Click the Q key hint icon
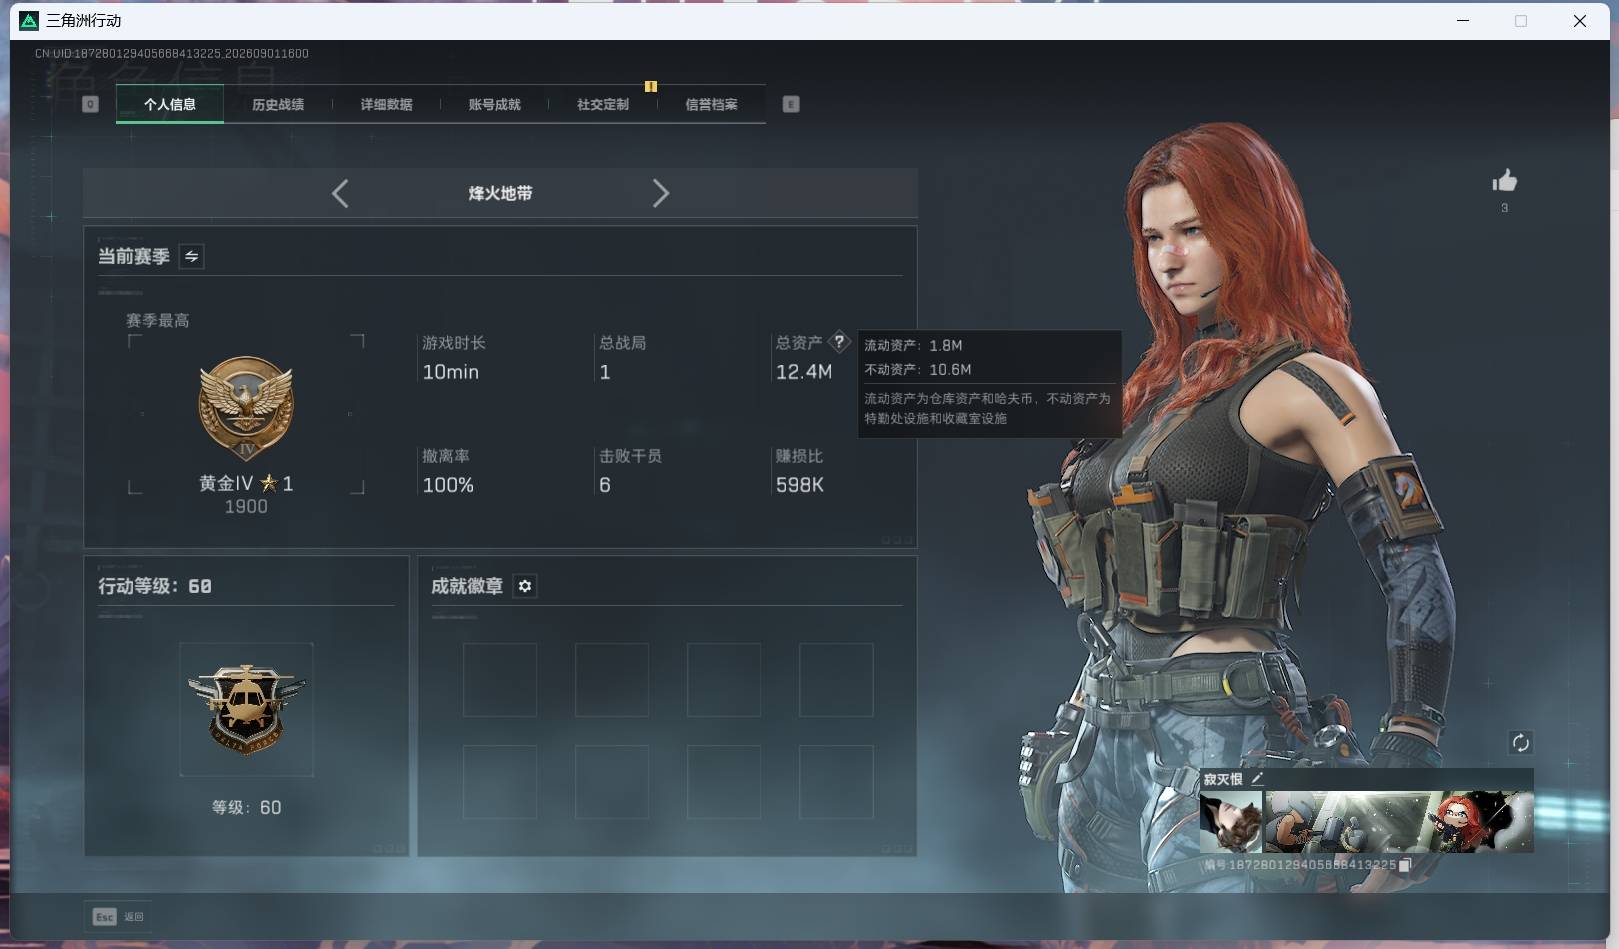This screenshot has height=949, width=1619. point(90,104)
